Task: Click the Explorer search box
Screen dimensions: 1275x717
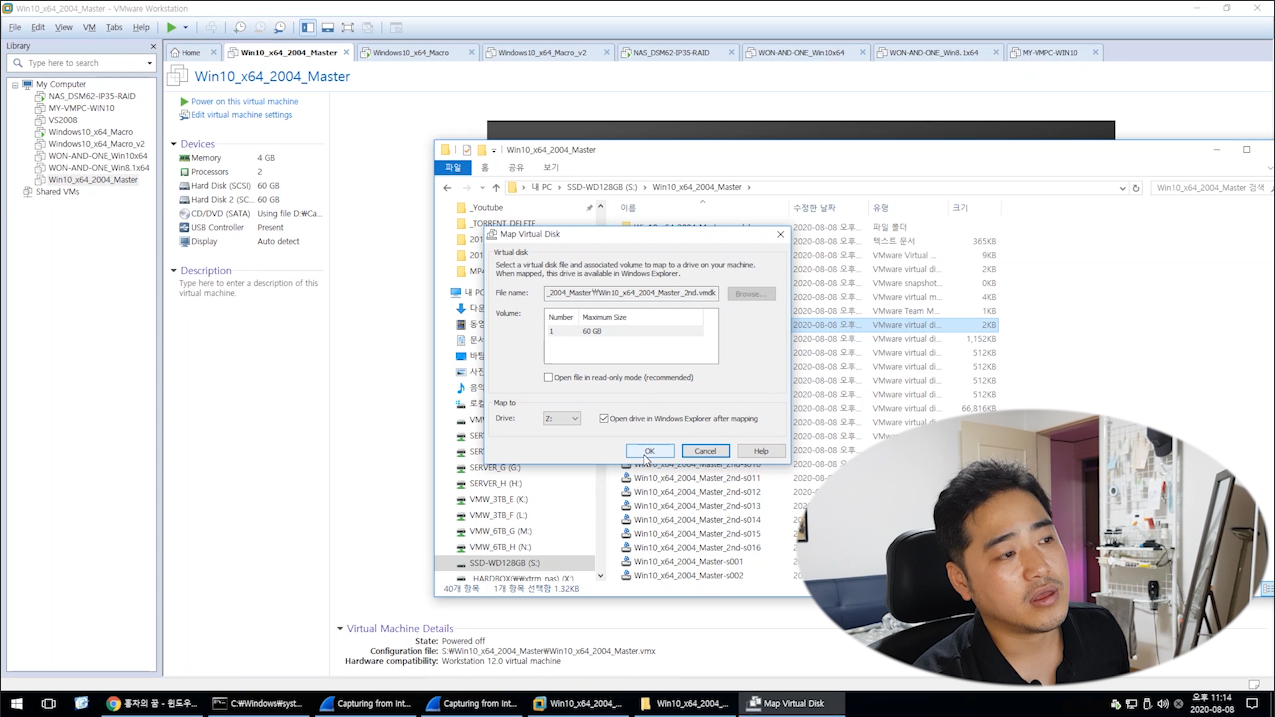Action: pos(1210,188)
